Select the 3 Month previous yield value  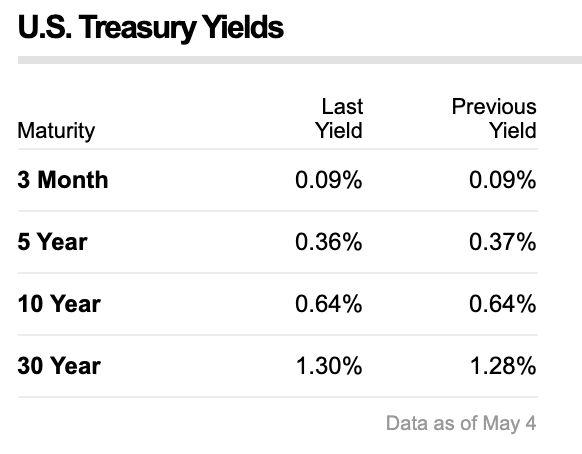point(503,180)
